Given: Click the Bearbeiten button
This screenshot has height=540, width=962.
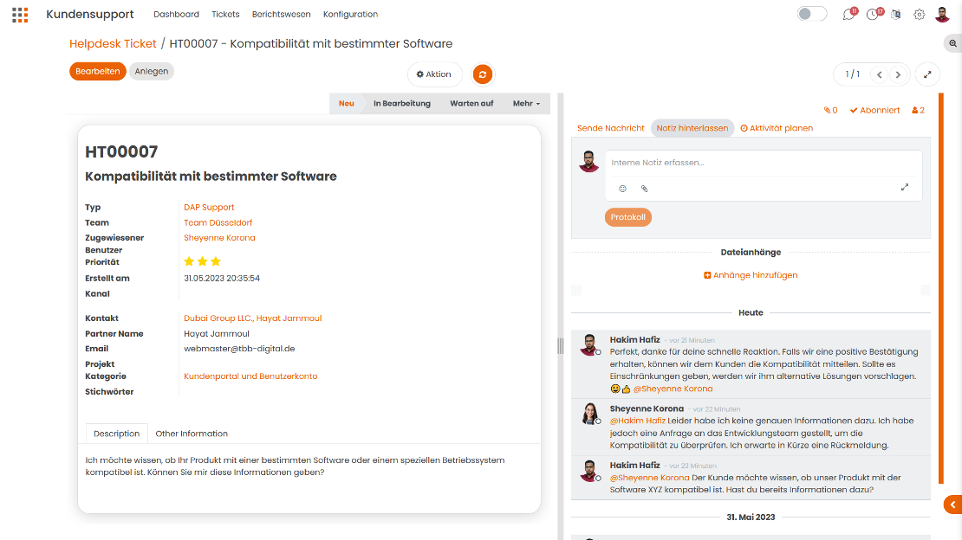Looking at the screenshot, I should point(98,71).
